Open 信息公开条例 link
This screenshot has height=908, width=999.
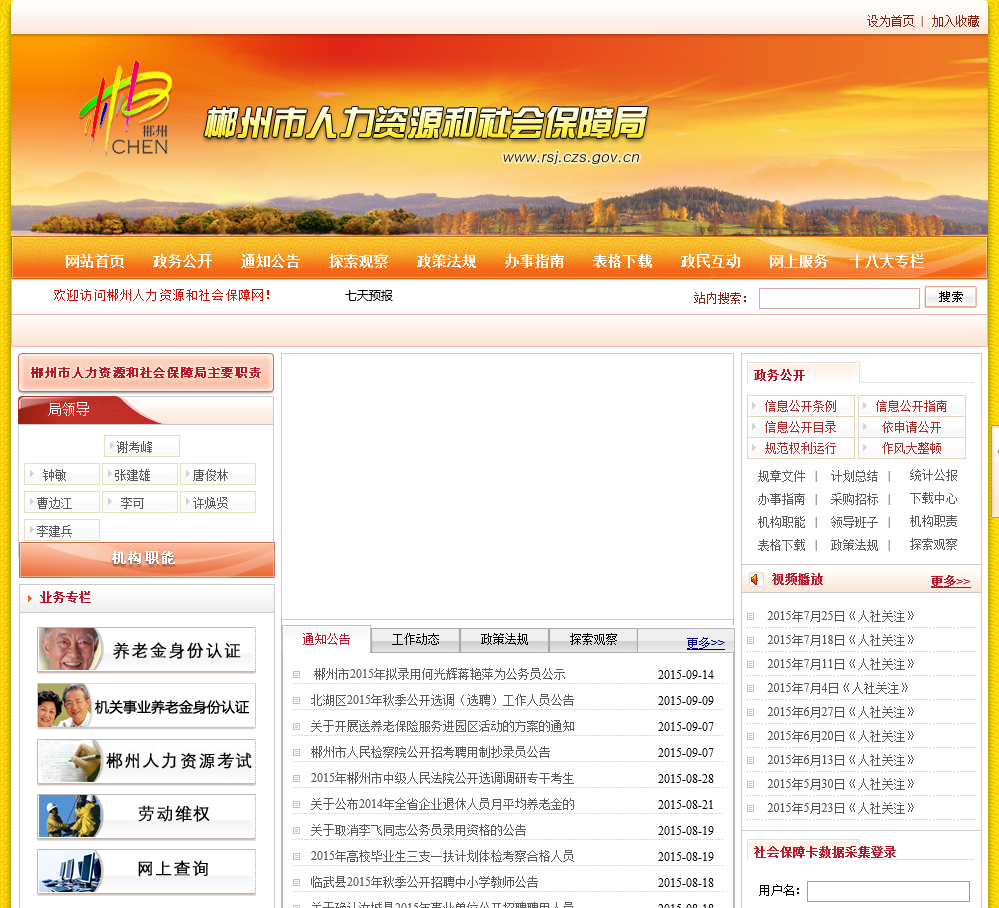(x=800, y=407)
